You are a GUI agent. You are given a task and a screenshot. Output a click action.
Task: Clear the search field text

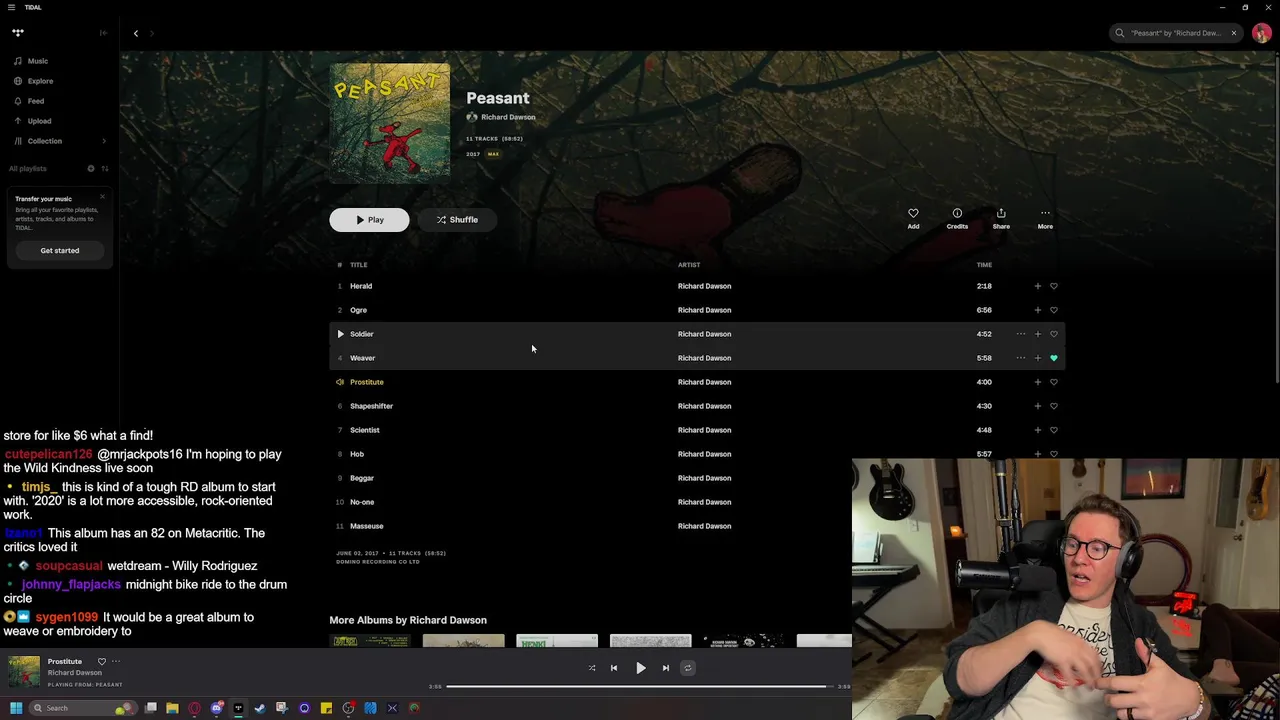coord(1234,33)
